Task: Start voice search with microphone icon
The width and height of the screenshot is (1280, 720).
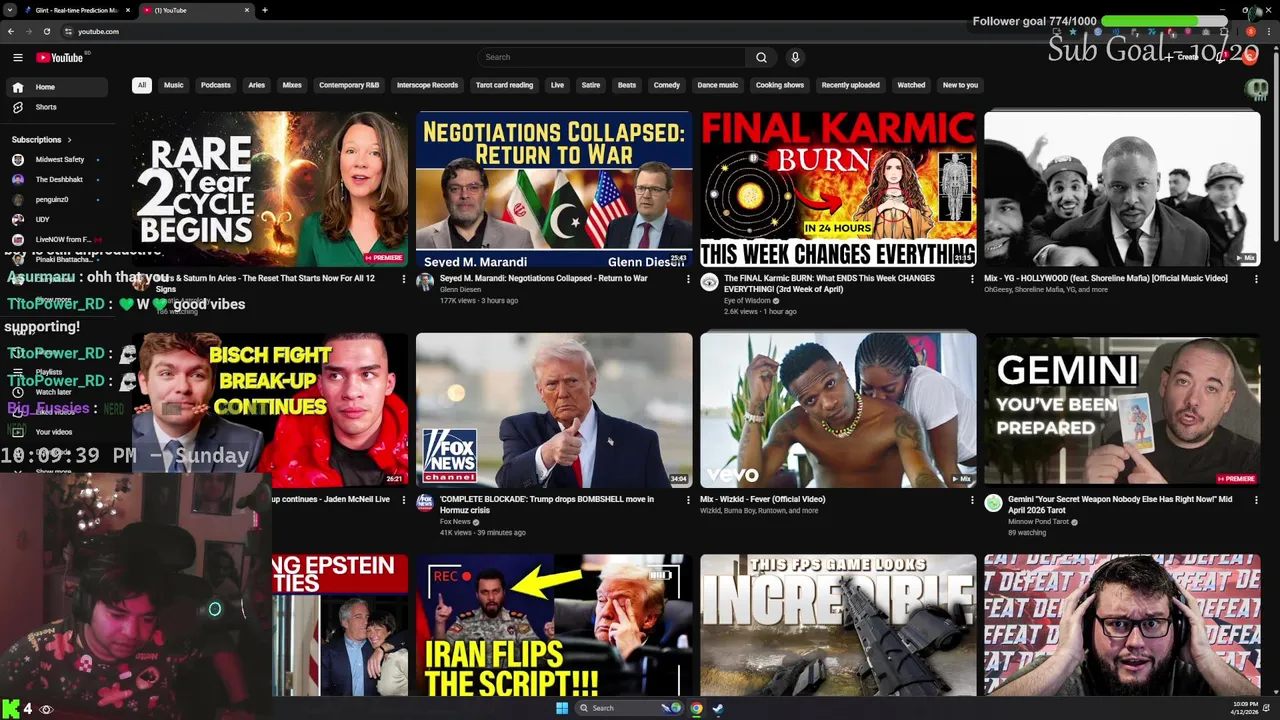Action: pyautogui.click(x=795, y=57)
